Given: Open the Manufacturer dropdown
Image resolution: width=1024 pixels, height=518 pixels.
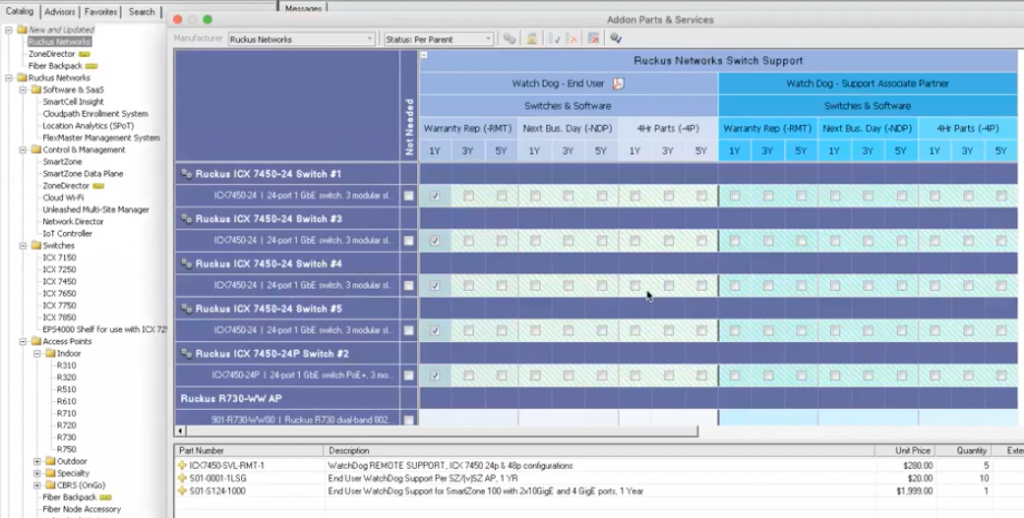Looking at the screenshot, I should tap(300, 39).
